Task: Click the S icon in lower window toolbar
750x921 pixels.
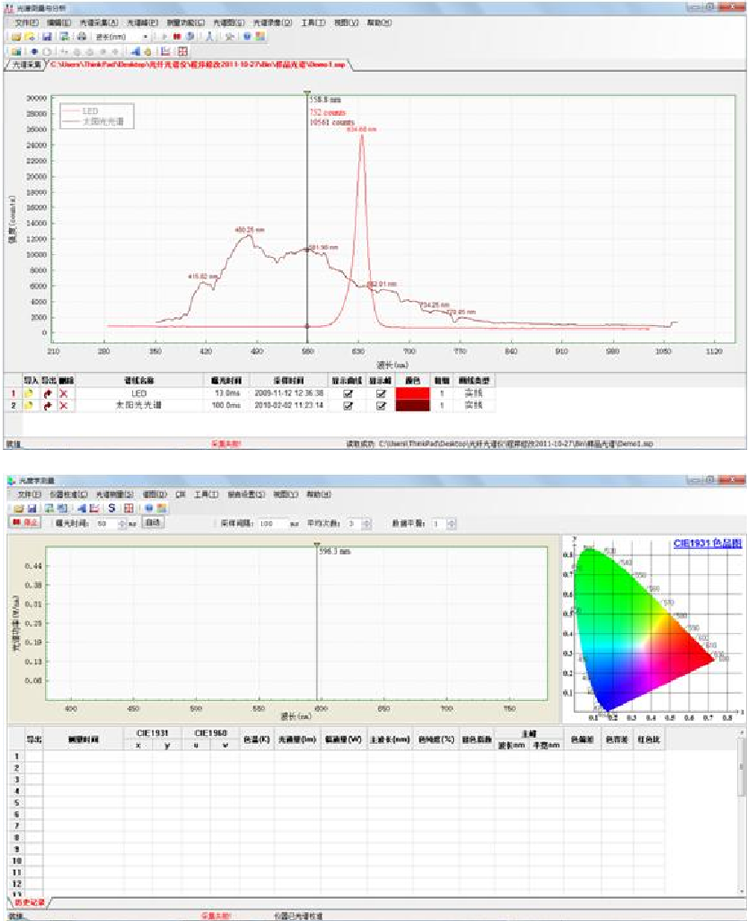Action: 112,508
